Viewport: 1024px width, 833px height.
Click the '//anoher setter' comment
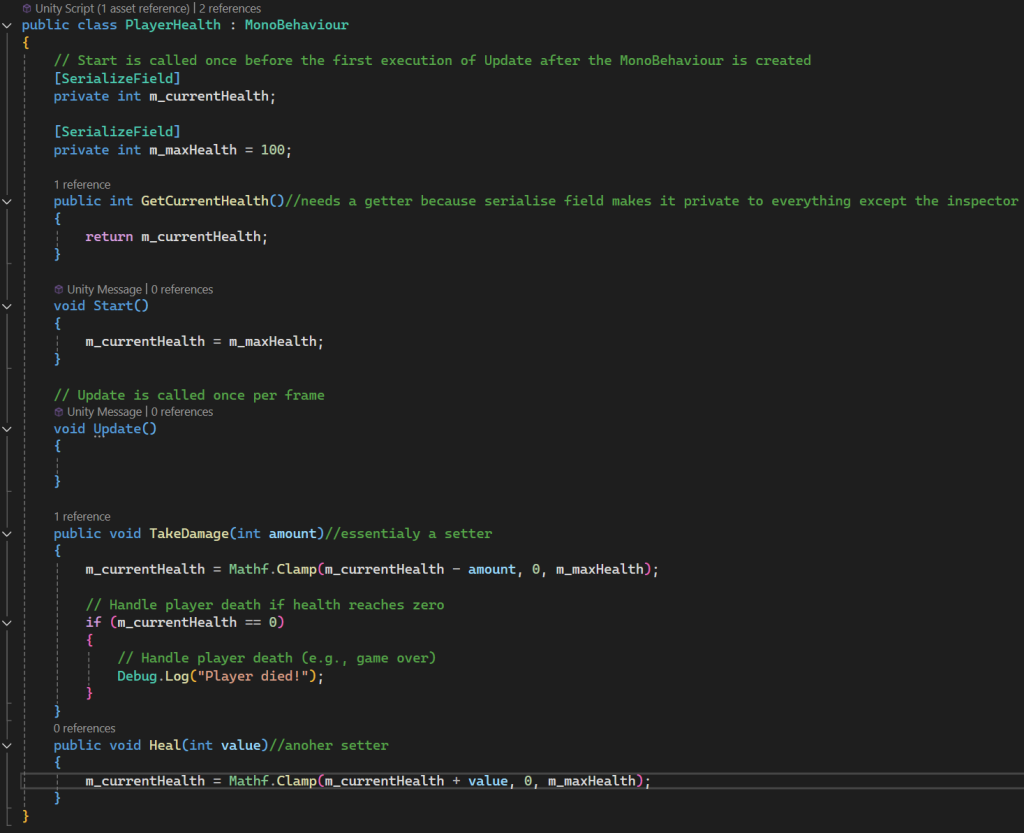tap(328, 746)
